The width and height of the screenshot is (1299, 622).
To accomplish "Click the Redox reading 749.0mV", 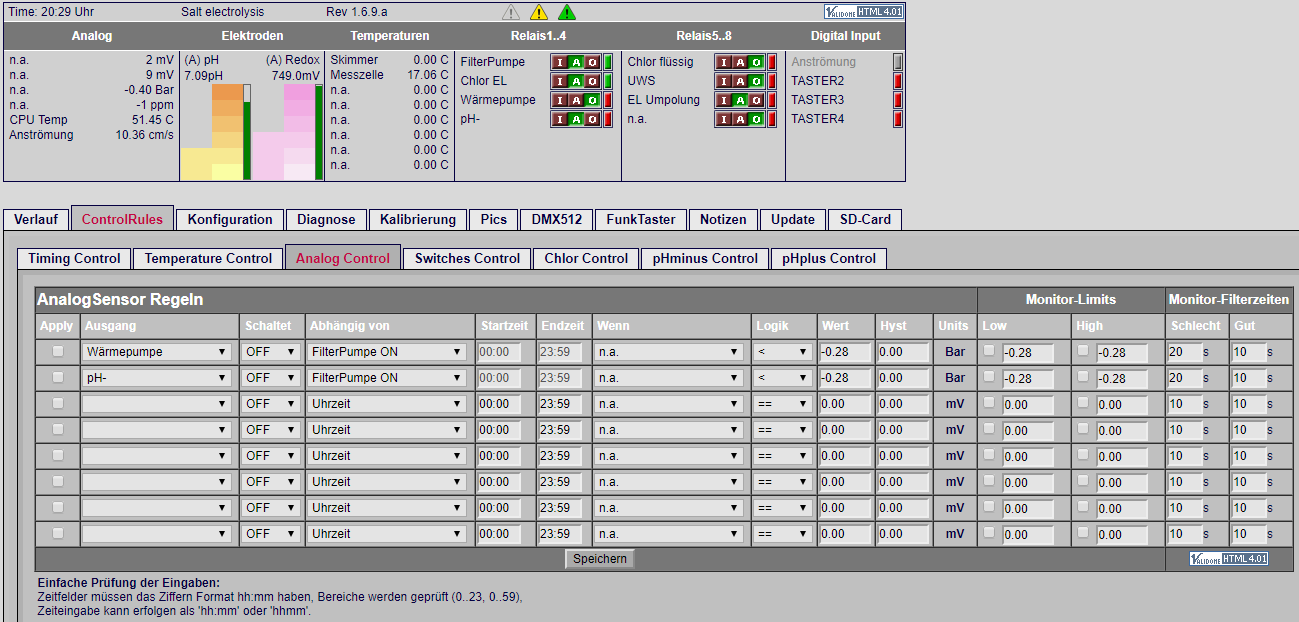I will click(x=296, y=75).
